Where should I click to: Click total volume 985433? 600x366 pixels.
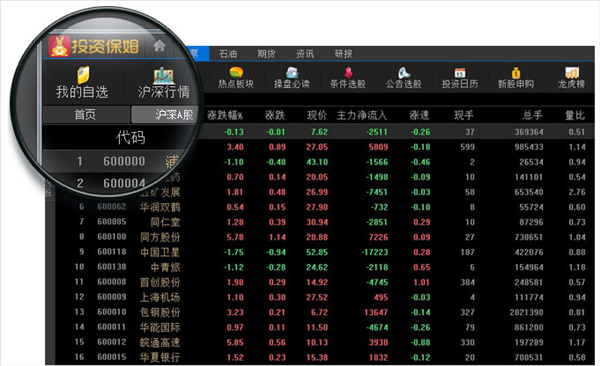(529, 147)
